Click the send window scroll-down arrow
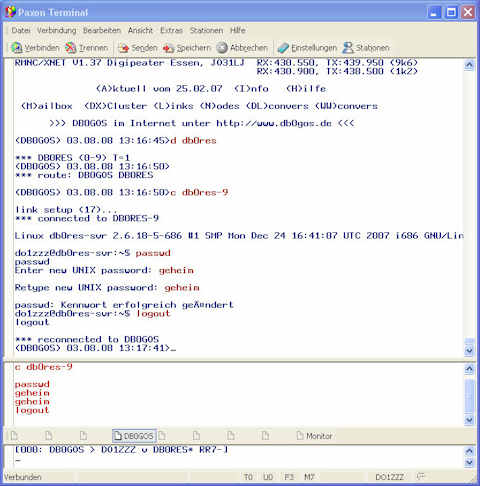The height and width of the screenshot is (486, 480). tap(469, 420)
